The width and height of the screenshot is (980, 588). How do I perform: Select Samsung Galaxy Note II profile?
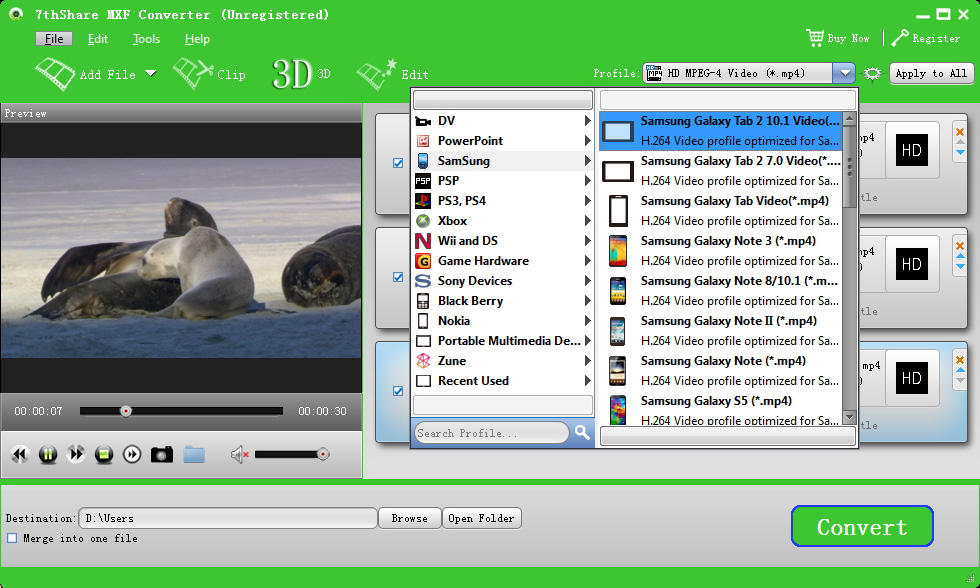721,331
